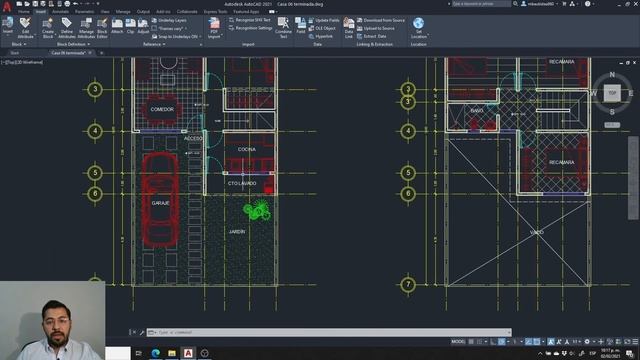
Task: Open Microsoft Edge from taskbar
Action: (156, 353)
